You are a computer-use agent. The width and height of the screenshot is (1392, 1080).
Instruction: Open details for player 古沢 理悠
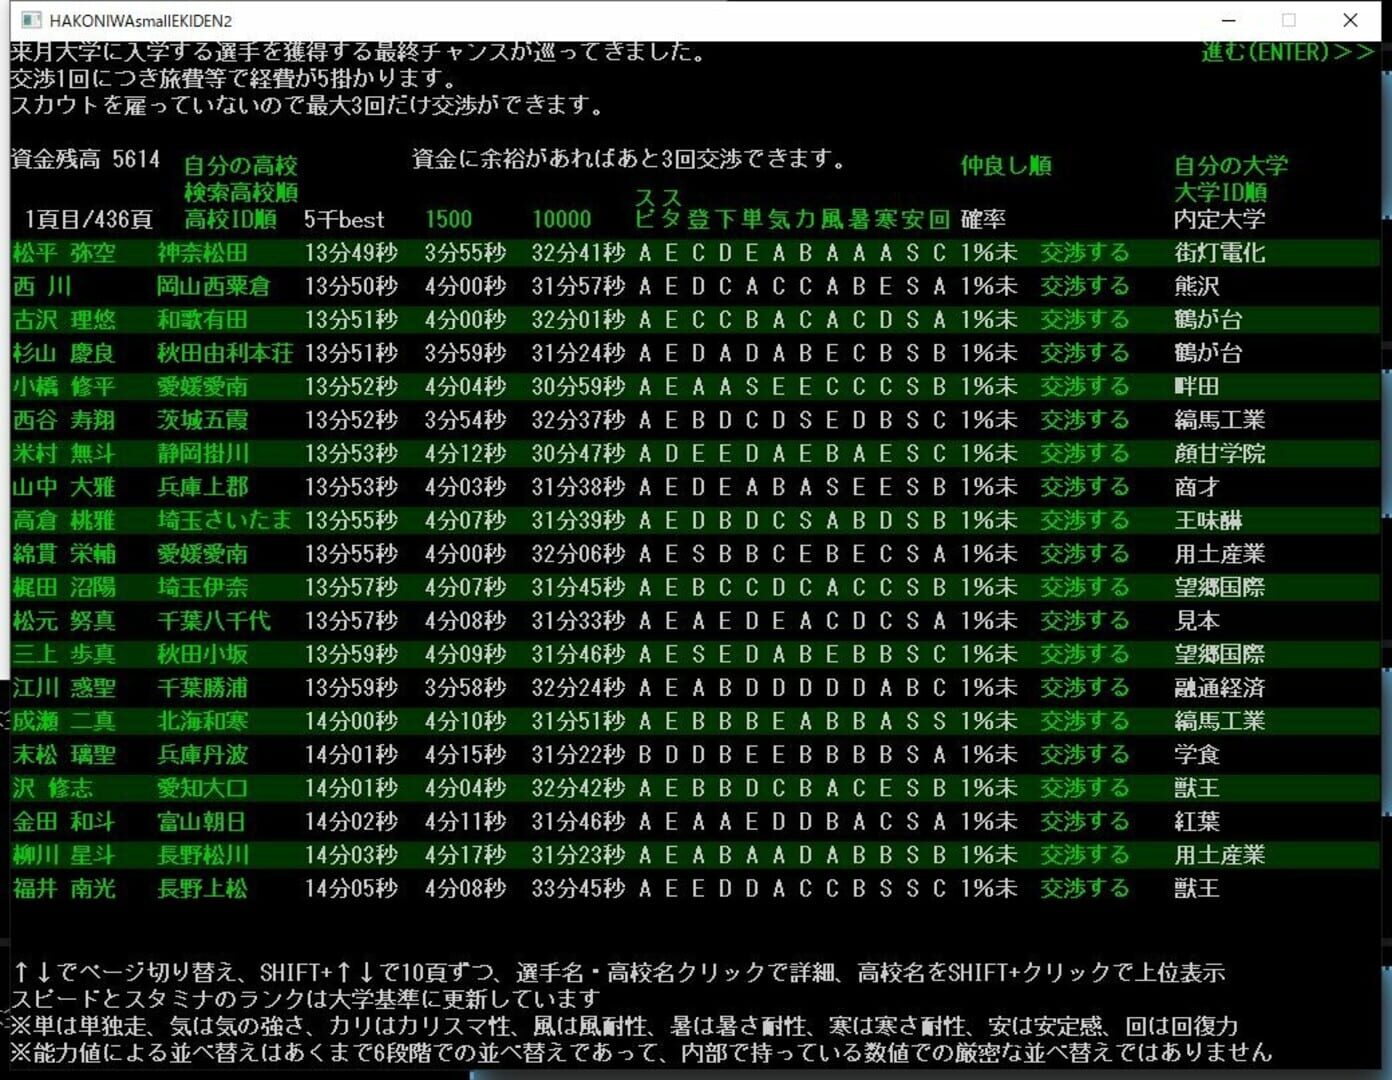point(65,320)
